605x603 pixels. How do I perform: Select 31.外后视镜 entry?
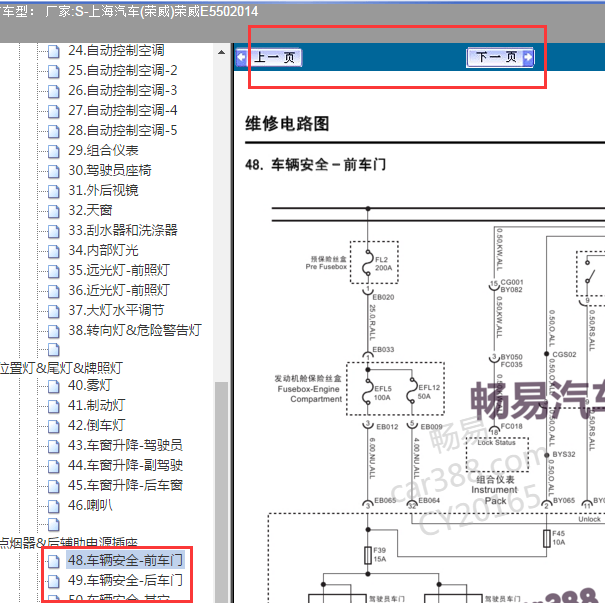click(103, 191)
